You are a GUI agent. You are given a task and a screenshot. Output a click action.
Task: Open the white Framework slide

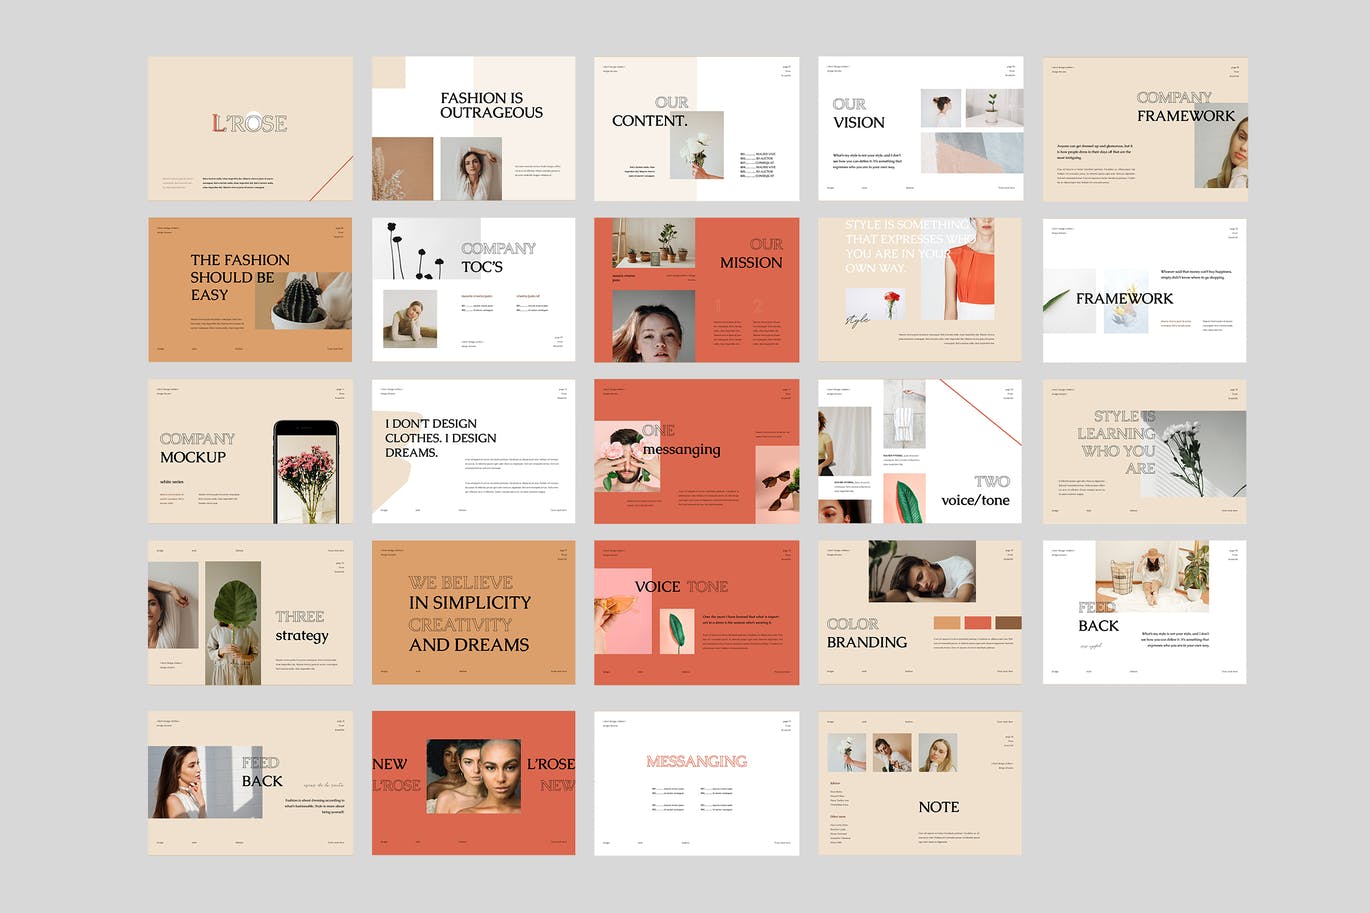(x=1145, y=290)
